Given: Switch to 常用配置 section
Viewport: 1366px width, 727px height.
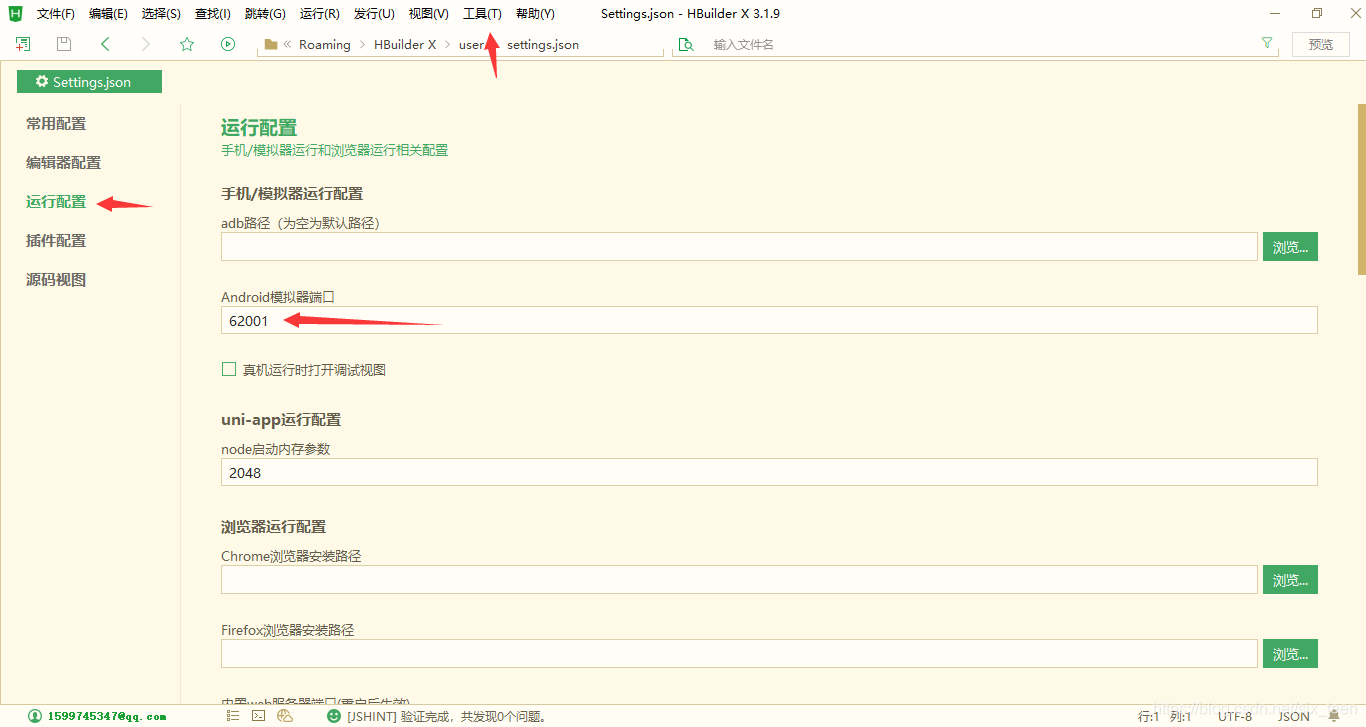Looking at the screenshot, I should (56, 124).
